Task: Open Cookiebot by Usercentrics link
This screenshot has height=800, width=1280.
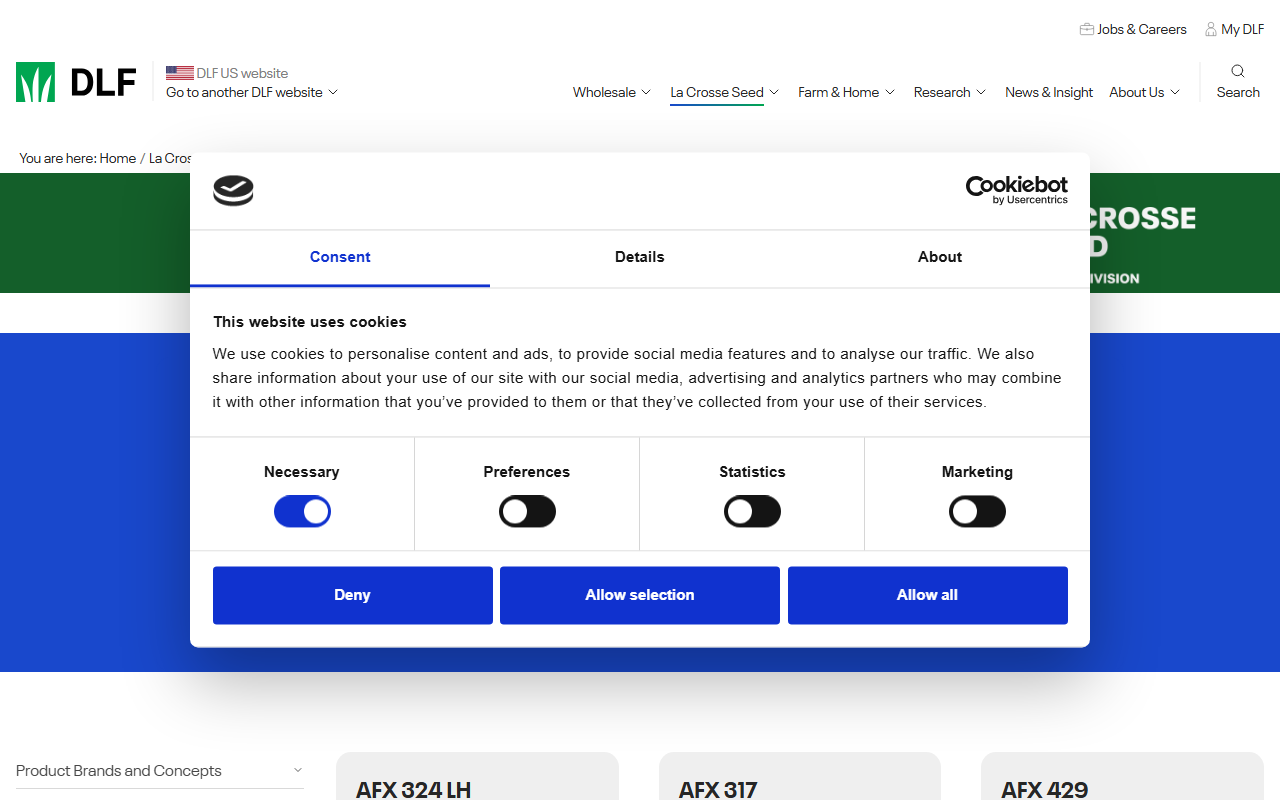Action: click(1016, 190)
